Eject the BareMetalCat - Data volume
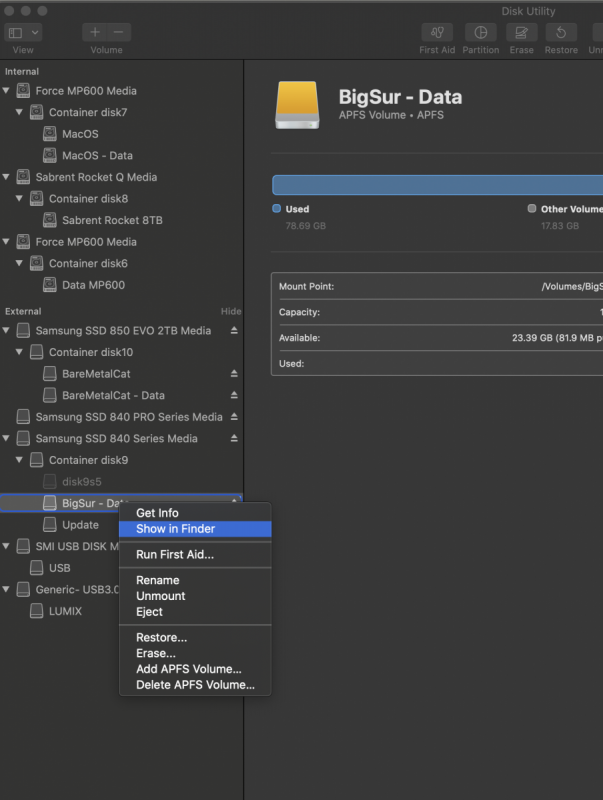 (234, 395)
